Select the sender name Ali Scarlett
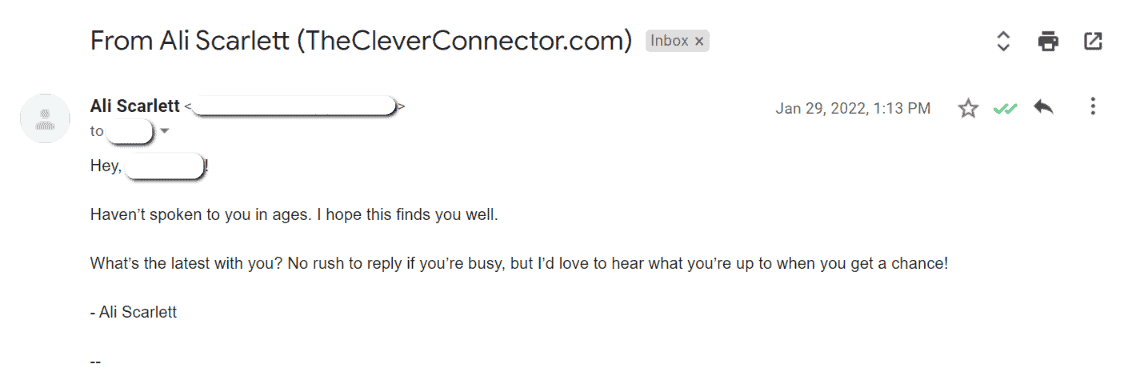The height and width of the screenshot is (380, 1125). coord(135,106)
